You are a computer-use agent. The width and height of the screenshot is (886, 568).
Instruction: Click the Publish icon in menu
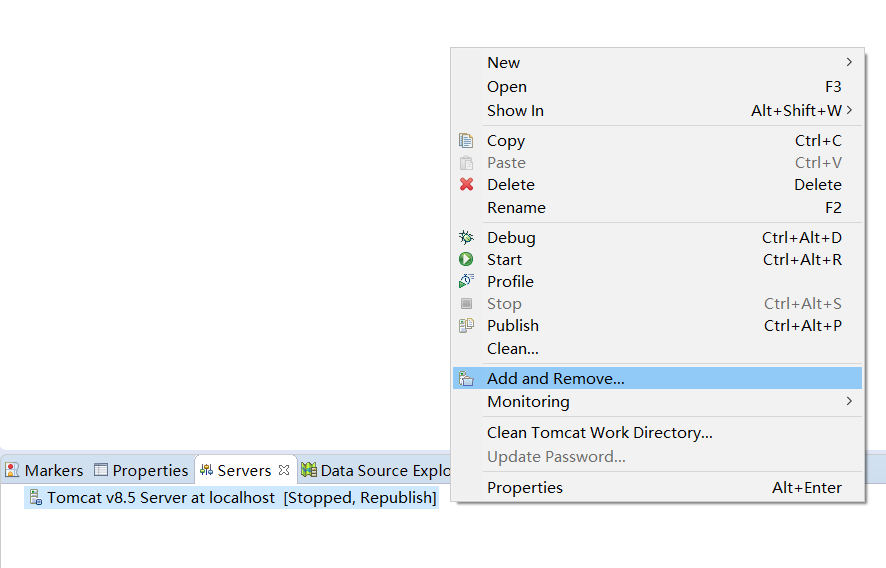(x=466, y=326)
